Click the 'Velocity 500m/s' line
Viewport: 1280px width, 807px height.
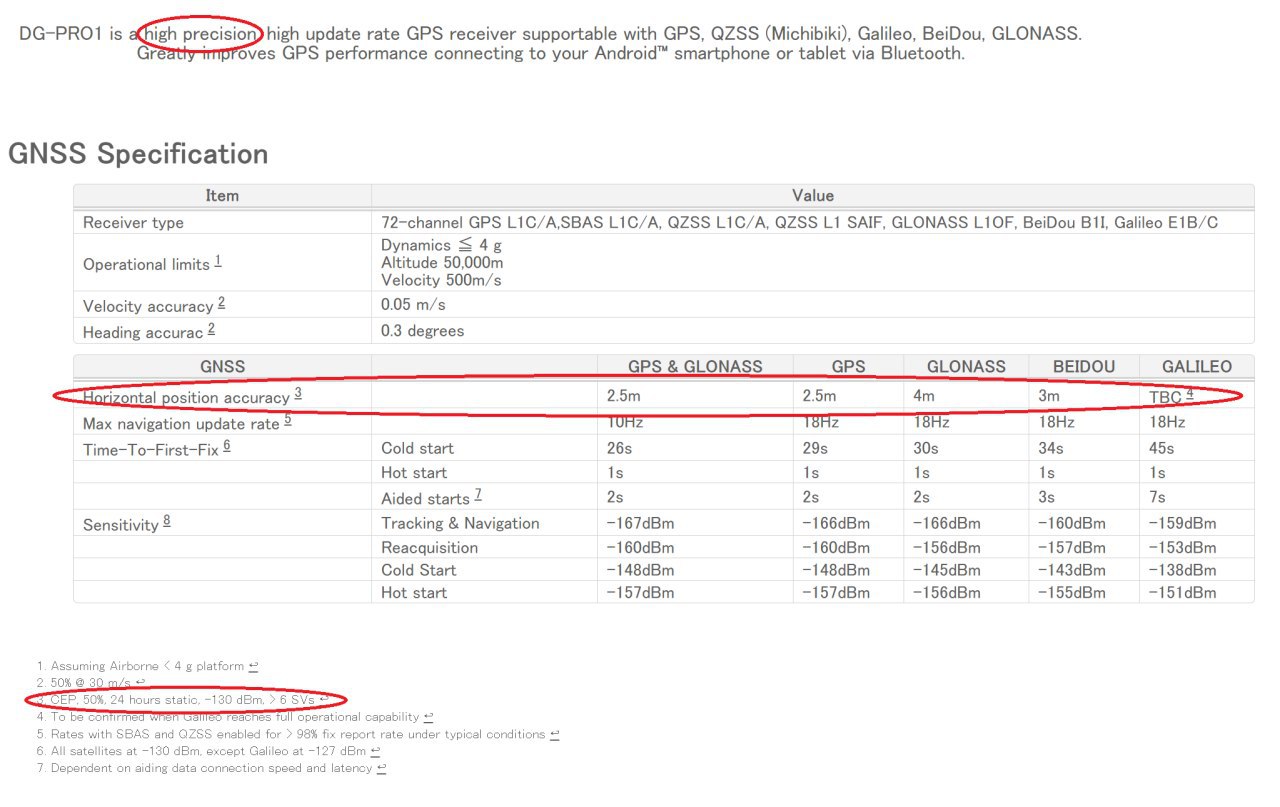click(441, 280)
